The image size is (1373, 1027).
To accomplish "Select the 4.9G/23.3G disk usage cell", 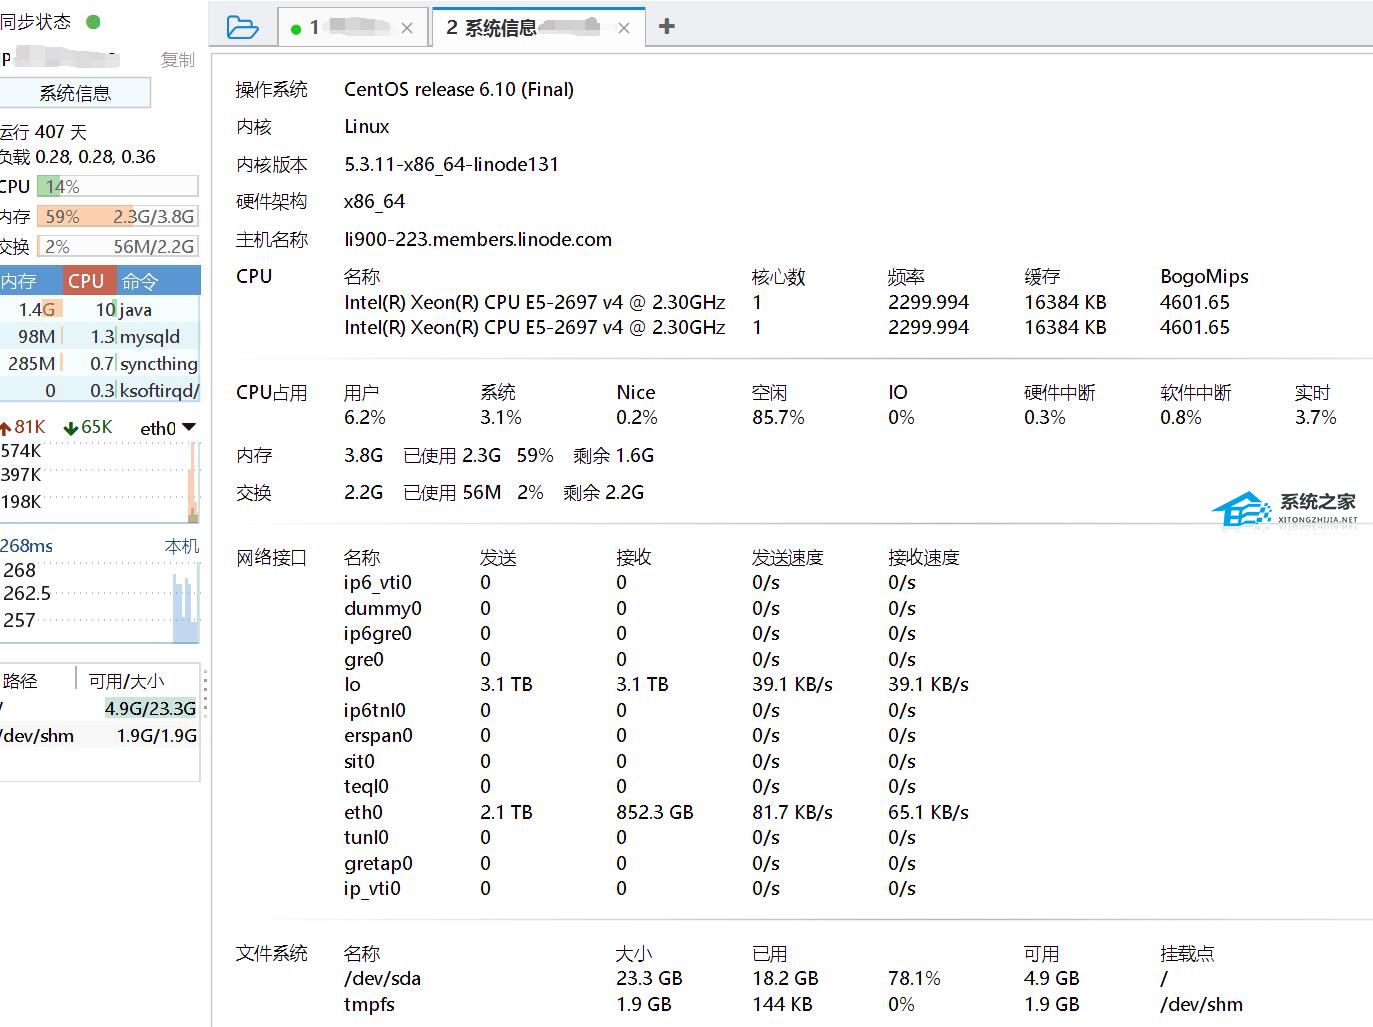I will (151, 708).
